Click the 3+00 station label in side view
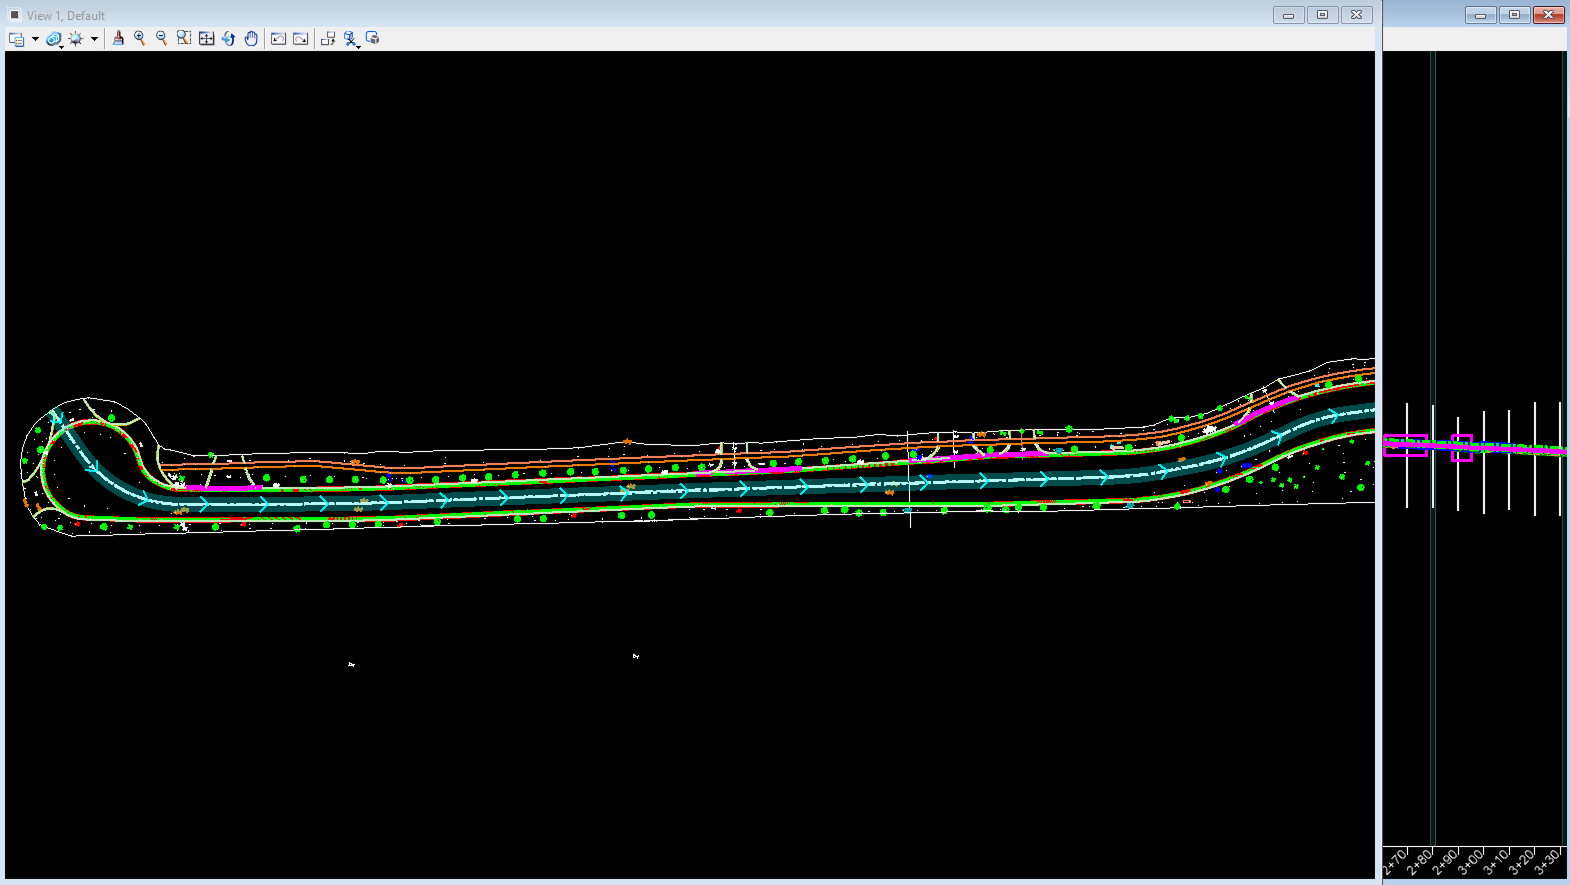1570x885 pixels. [1470, 861]
